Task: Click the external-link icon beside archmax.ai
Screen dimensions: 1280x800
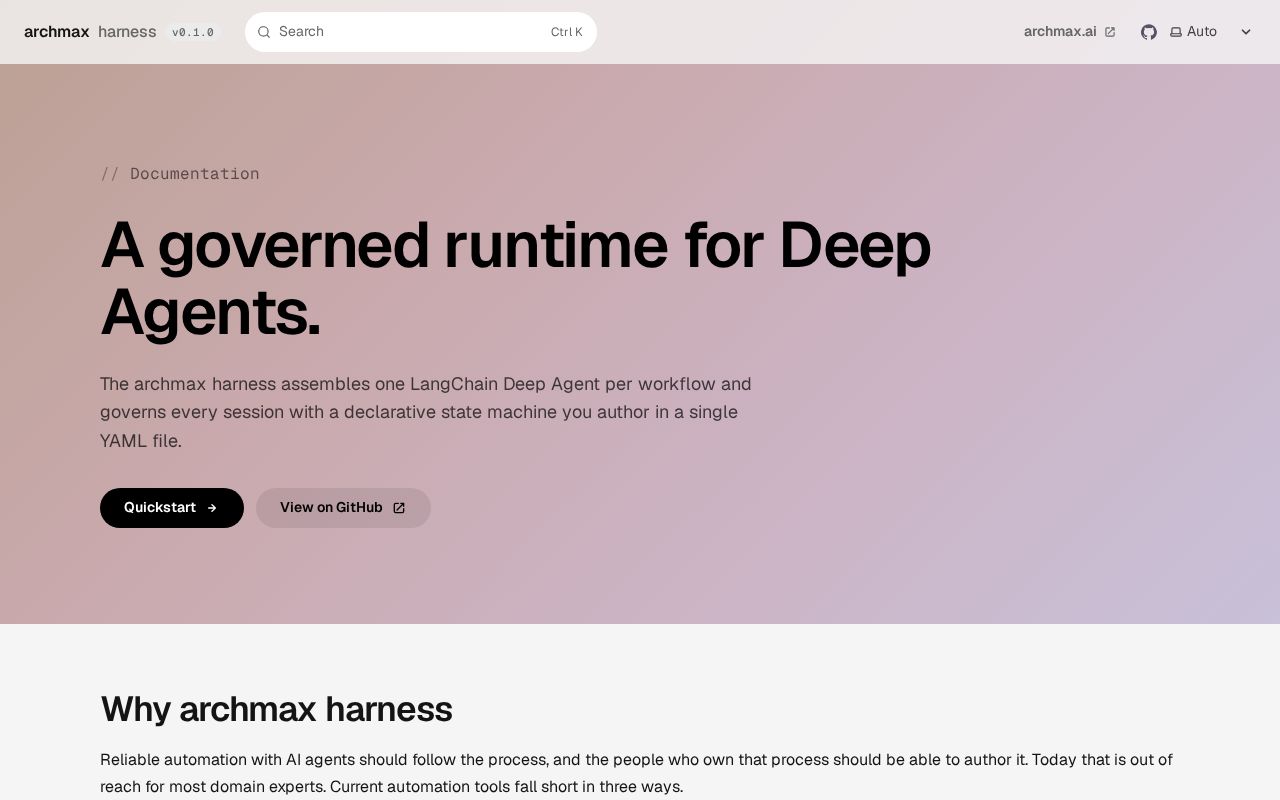Action: coord(1110,32)
